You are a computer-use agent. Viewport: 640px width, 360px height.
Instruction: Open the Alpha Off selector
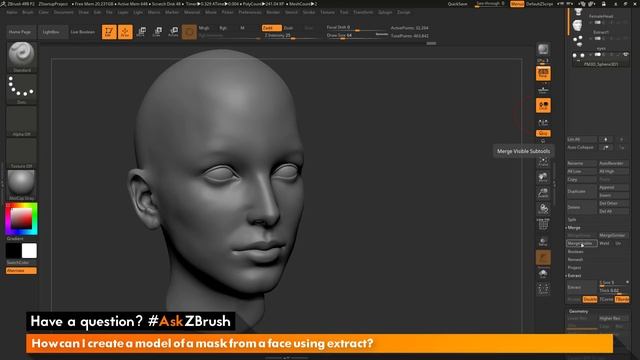click(x=22, y=121)
